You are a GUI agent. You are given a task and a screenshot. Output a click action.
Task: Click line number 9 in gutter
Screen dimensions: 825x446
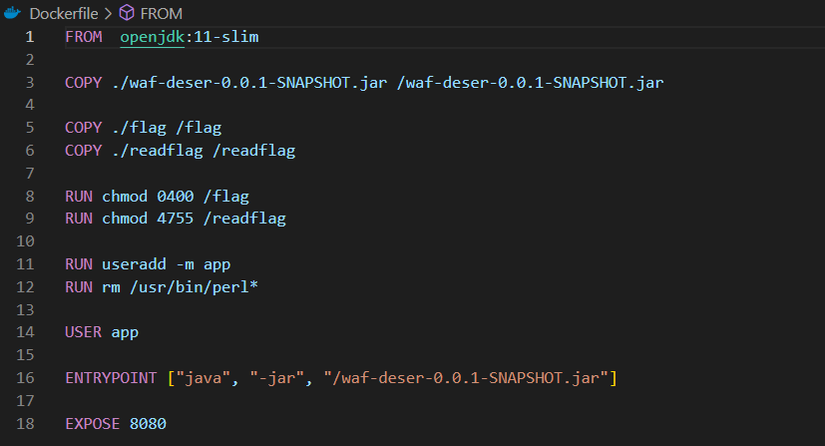click(29, 218)
